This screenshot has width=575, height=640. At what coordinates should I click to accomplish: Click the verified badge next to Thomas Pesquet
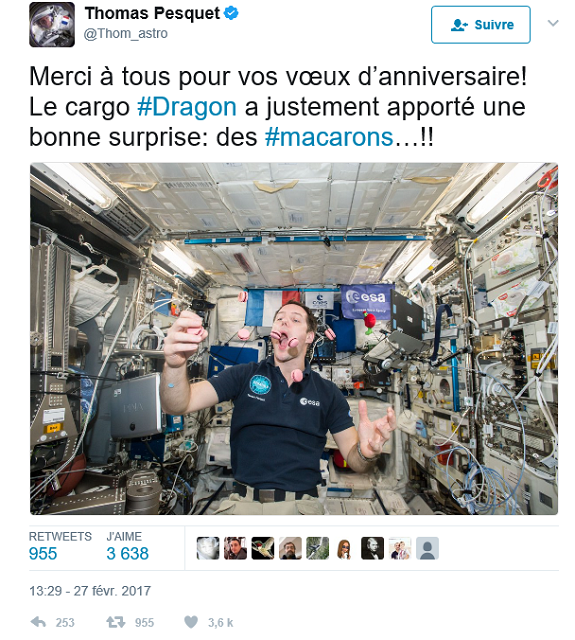tap(231, 13)
